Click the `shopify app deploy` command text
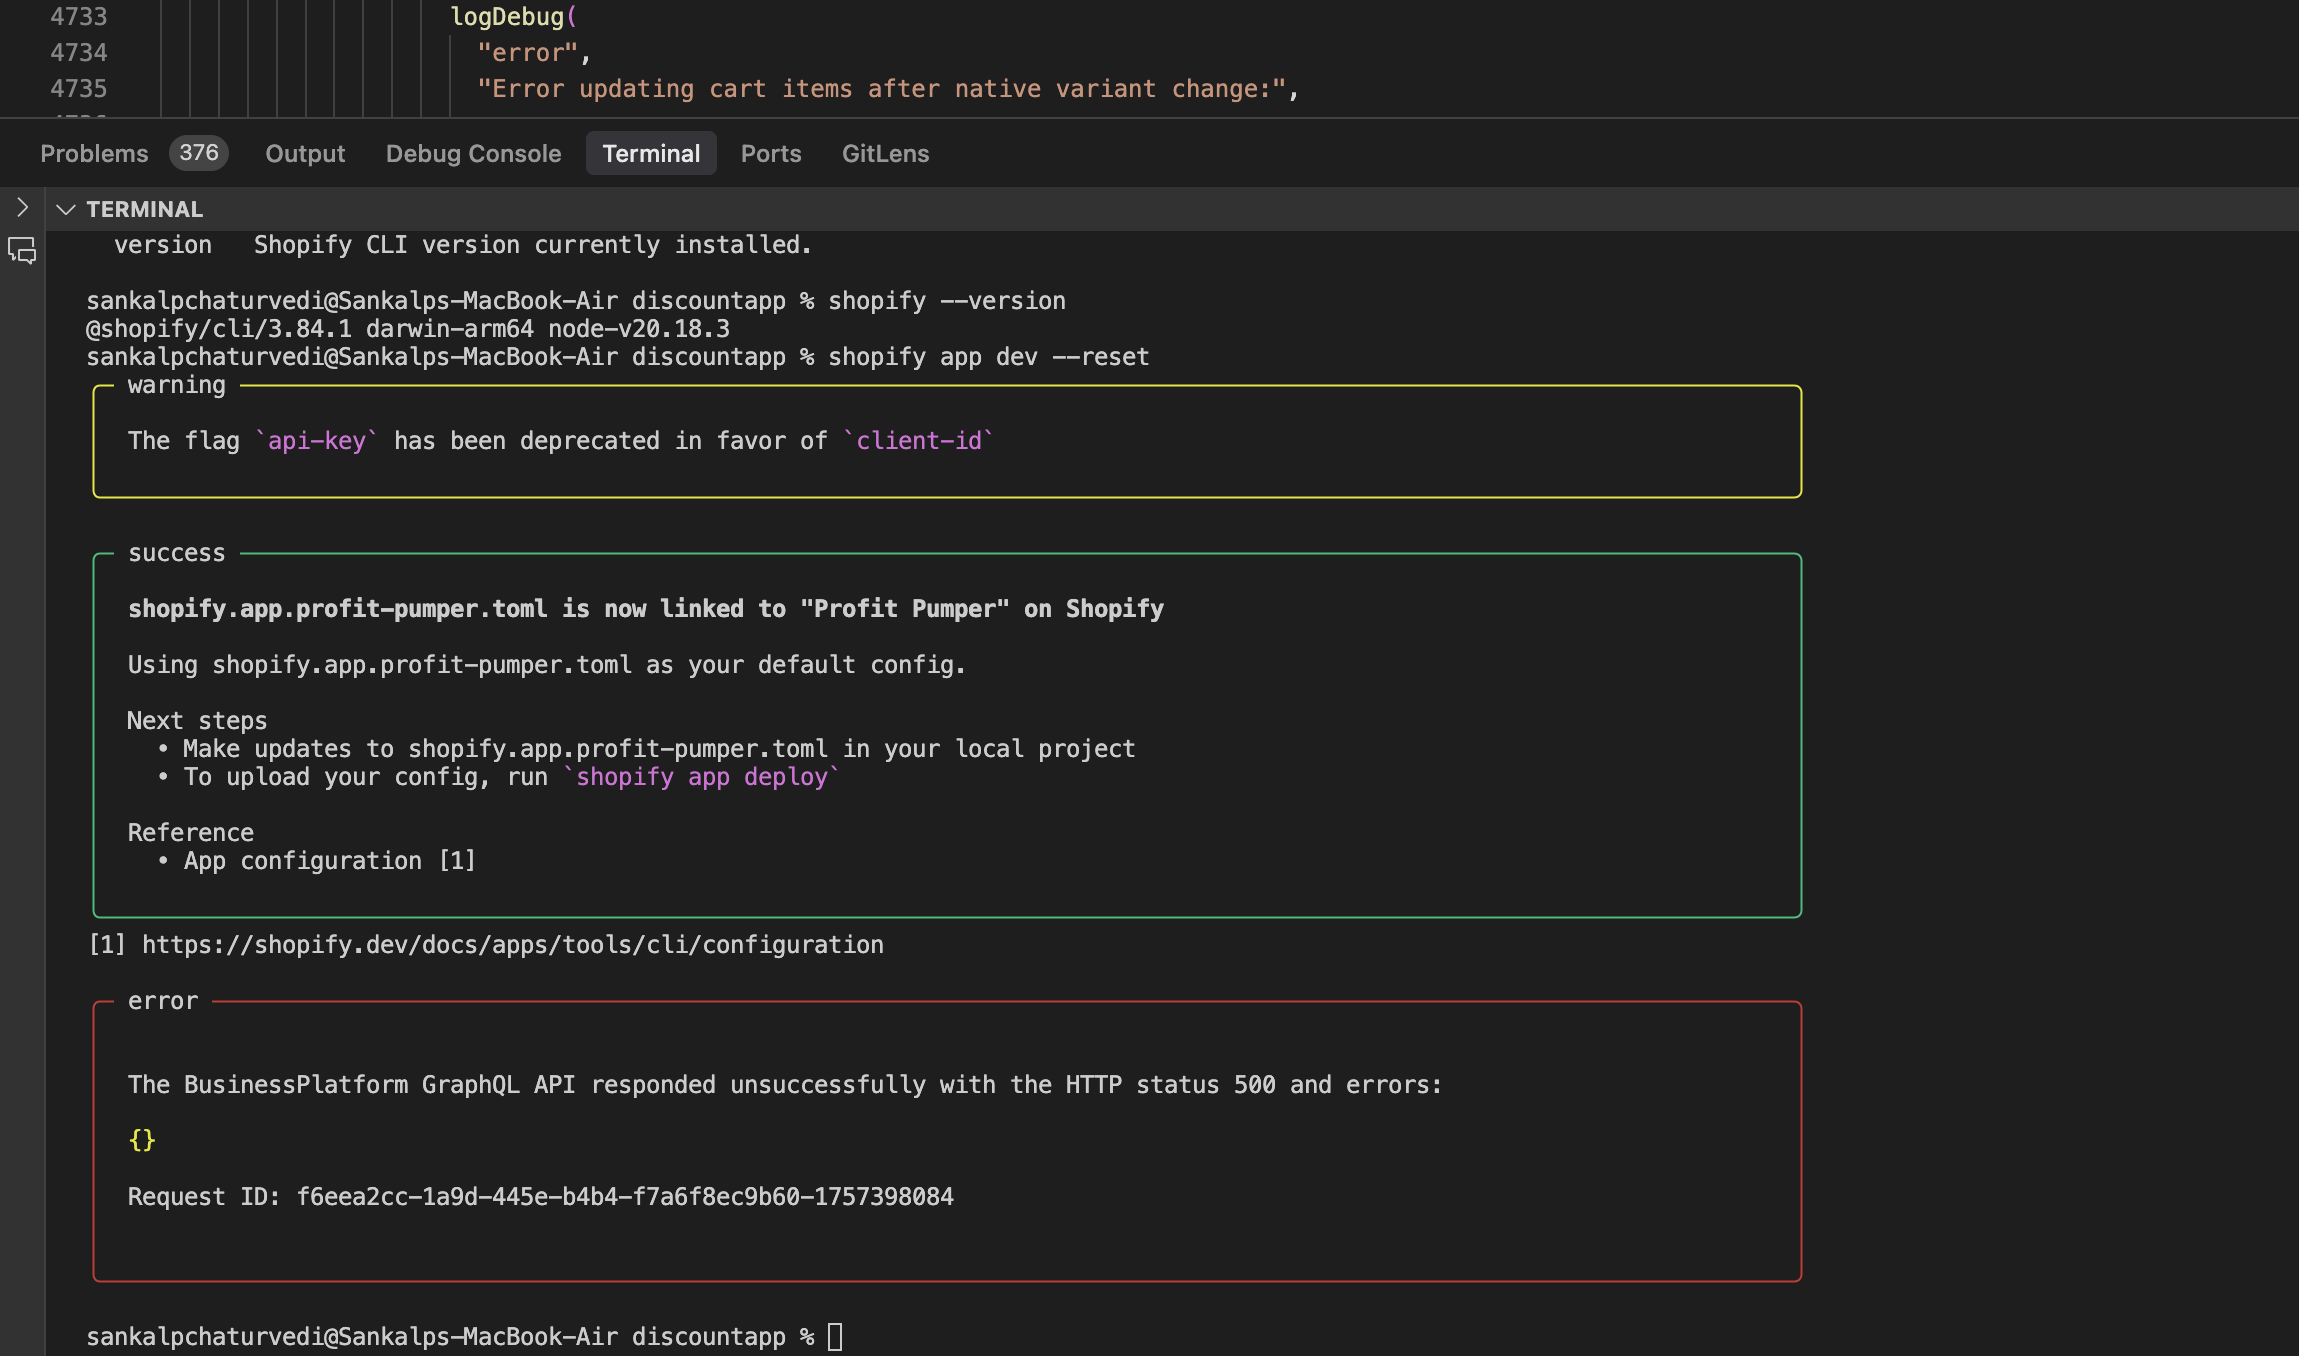The width and height of the screenshot is (2299, 1356). [x=702, y=777]
